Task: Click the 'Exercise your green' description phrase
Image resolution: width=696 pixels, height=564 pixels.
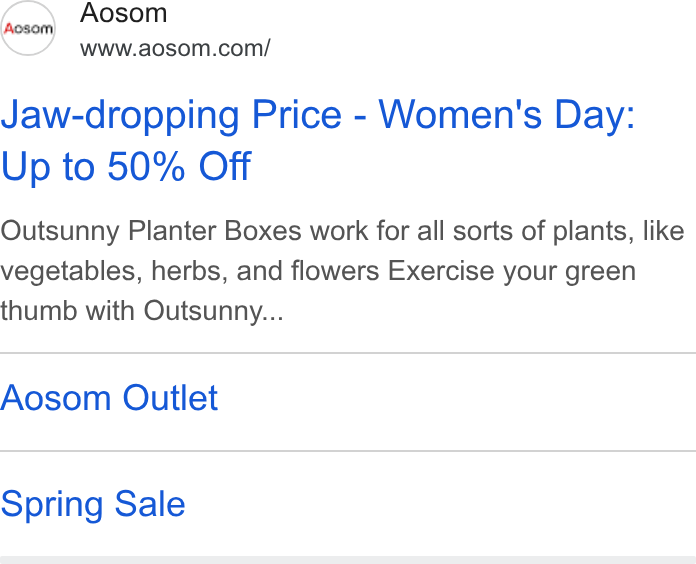Action: point(512,271)
